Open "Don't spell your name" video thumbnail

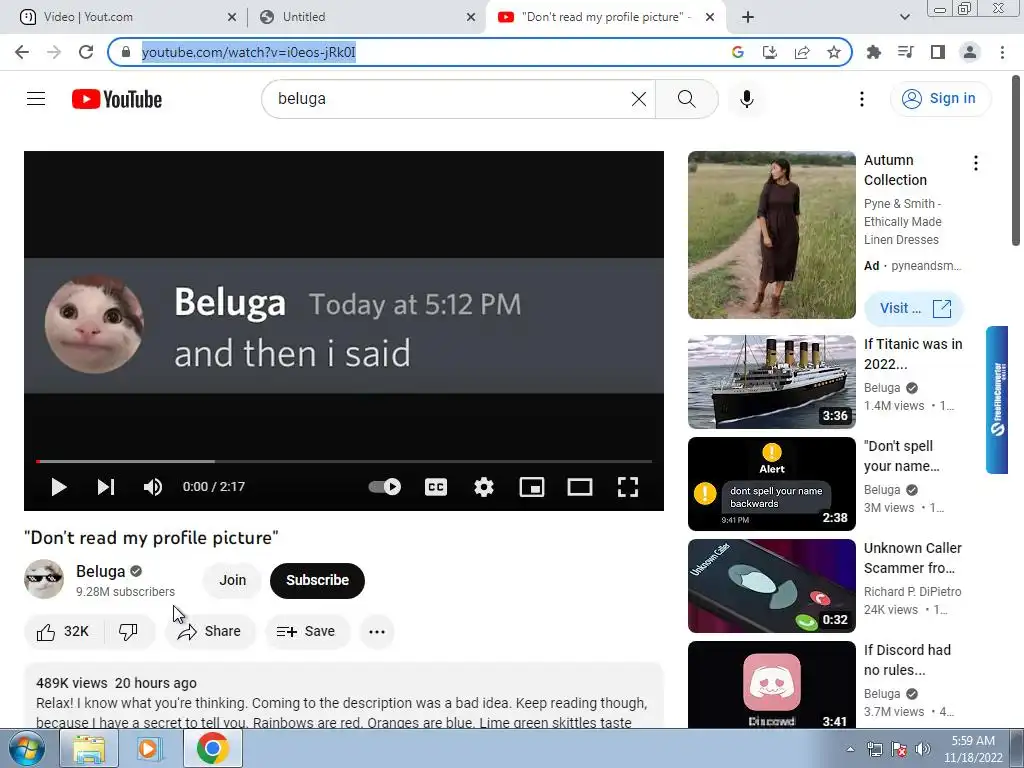pos(771,484)
